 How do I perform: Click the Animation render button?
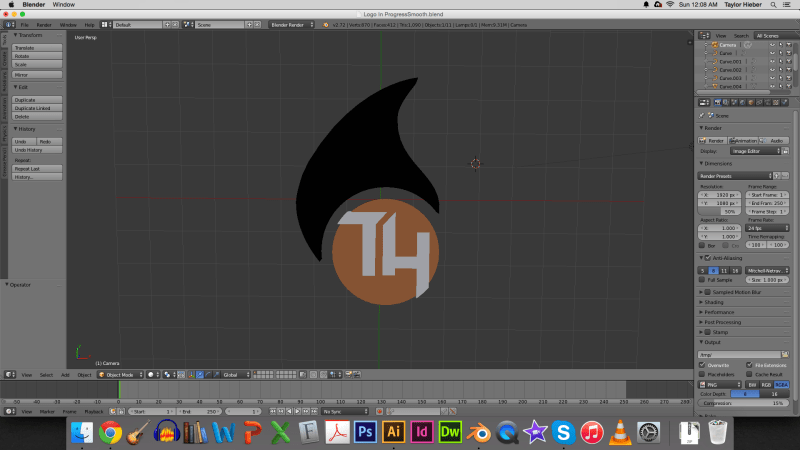pyautogui.click(x=743, y=141)
